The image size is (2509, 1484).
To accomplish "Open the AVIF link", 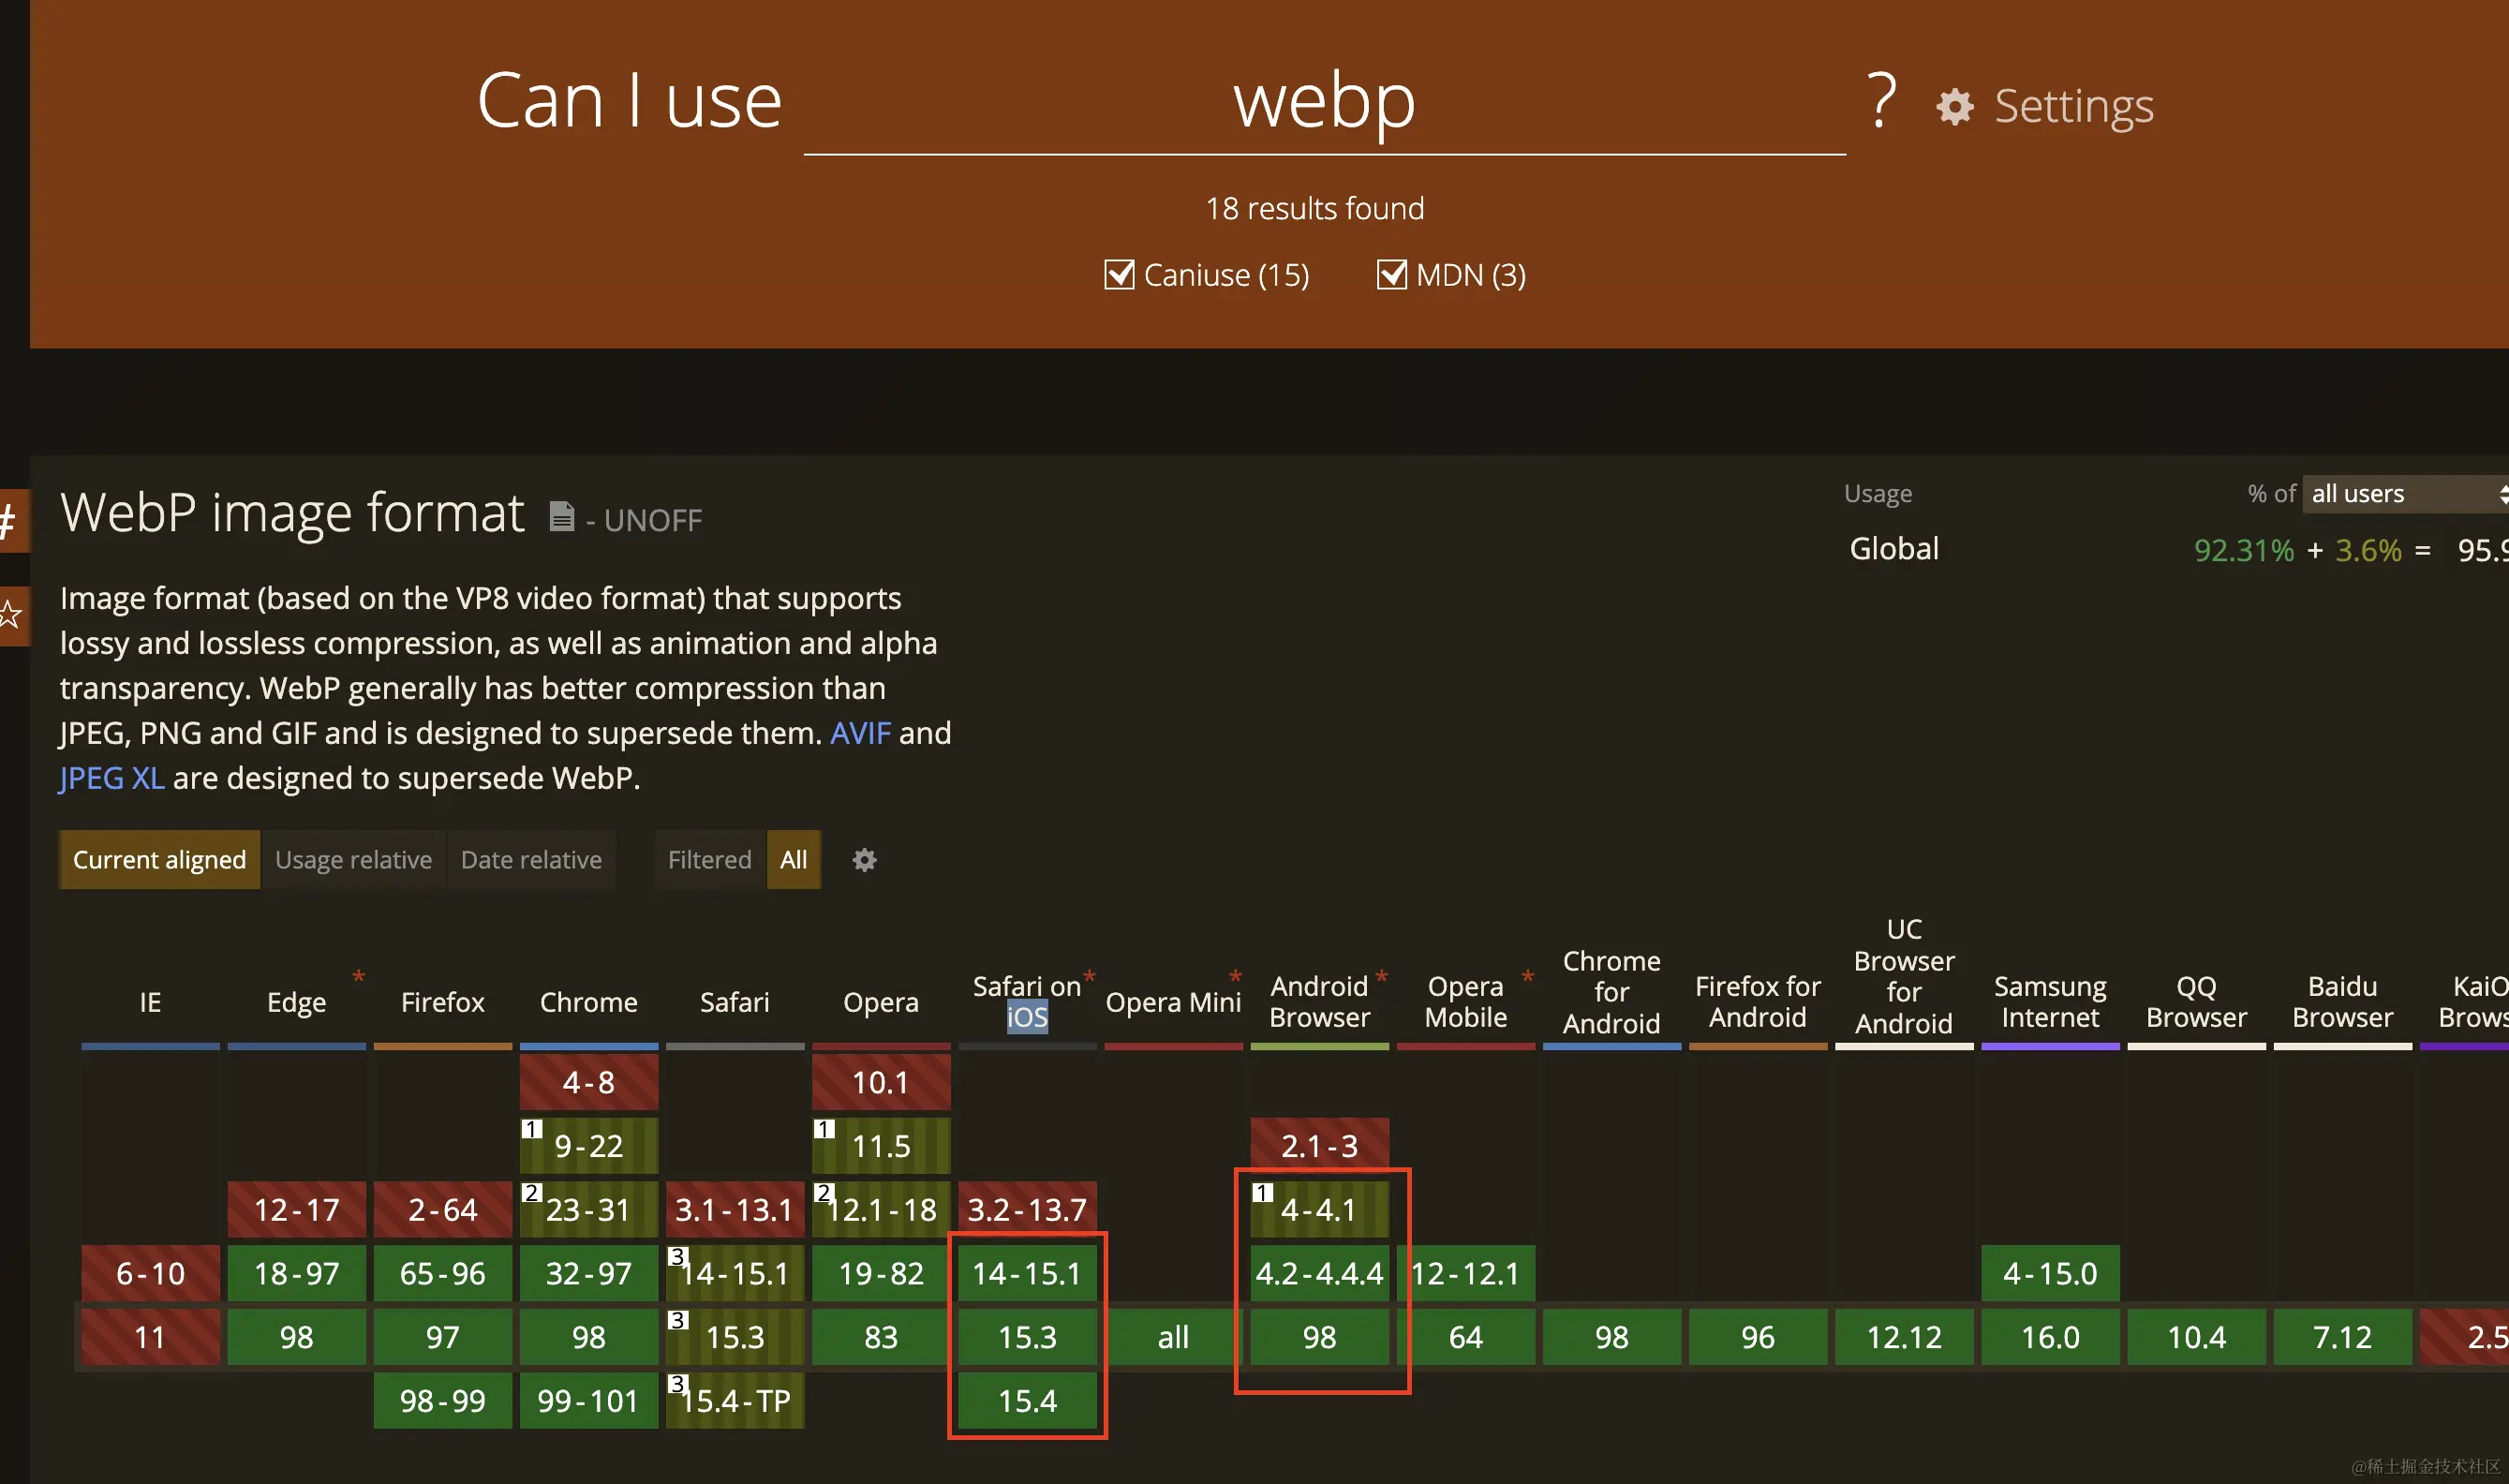I will tap(860, 733).
